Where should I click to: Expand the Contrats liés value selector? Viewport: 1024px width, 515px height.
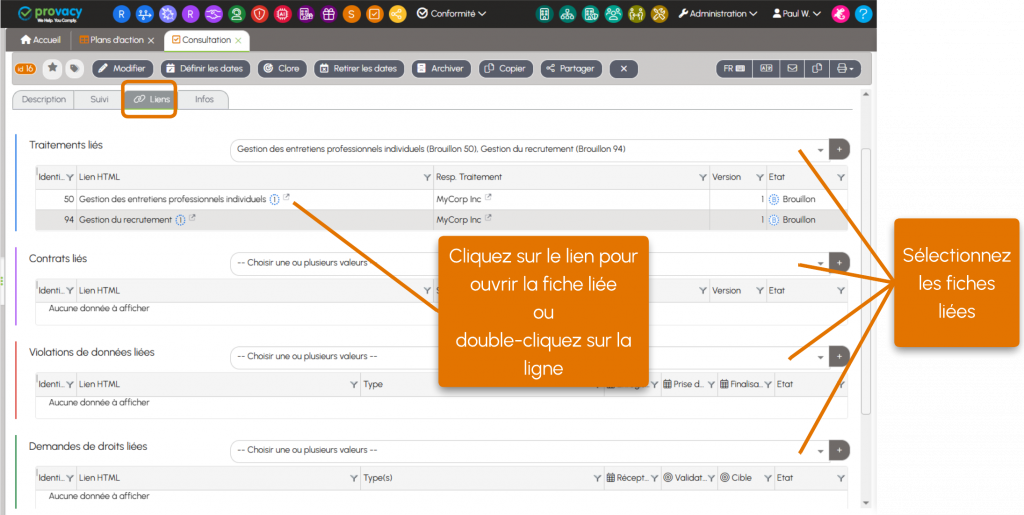820,263
